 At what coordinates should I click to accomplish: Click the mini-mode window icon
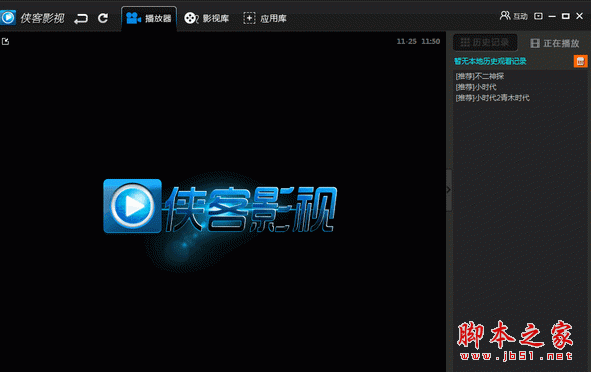[x=538, y=16]
